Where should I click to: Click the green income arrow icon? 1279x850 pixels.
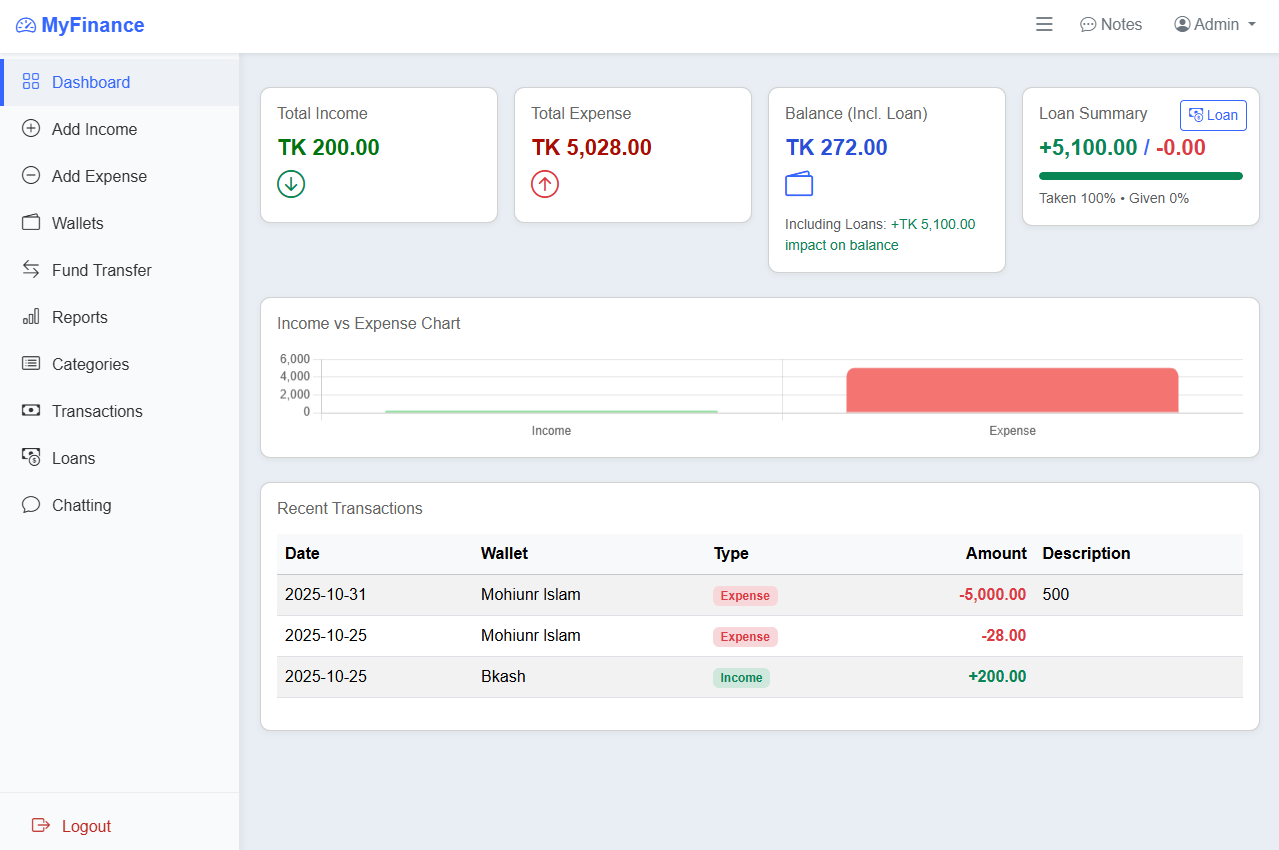tap(291, 184)
